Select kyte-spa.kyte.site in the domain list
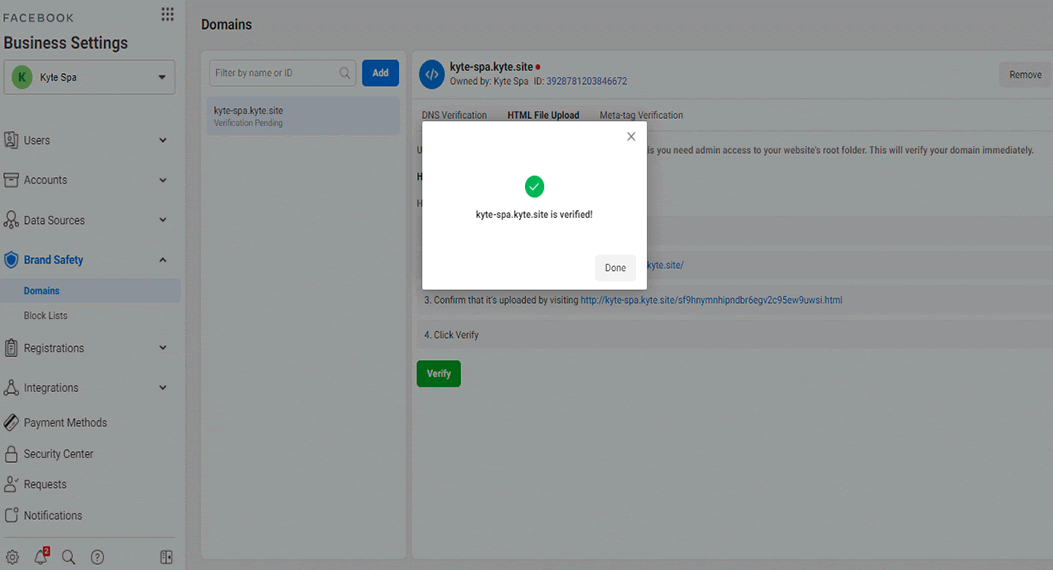This screenshot has height=570, width=1053. [303, 115]
